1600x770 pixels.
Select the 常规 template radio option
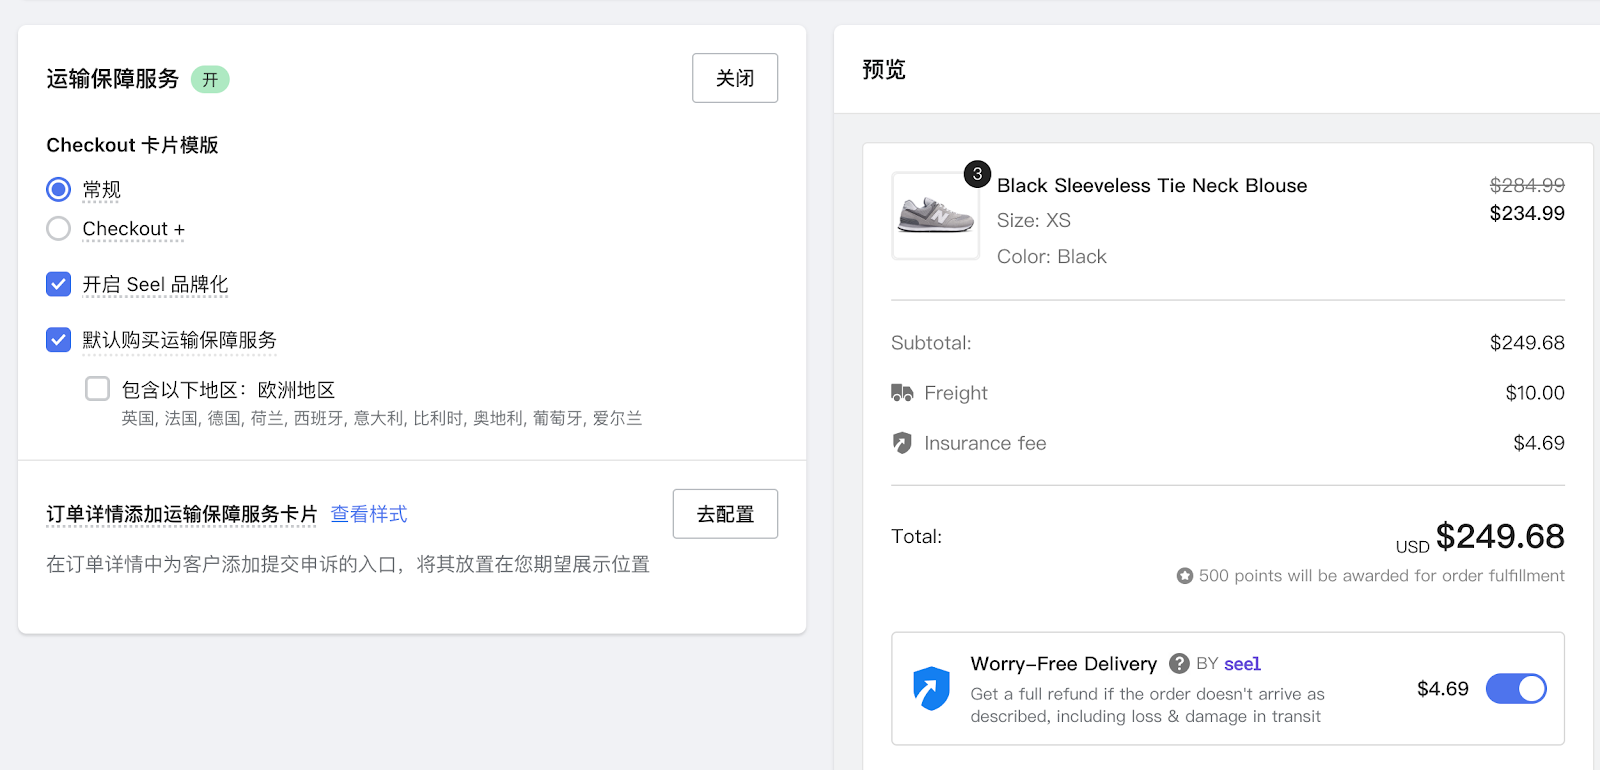point(59,189)
